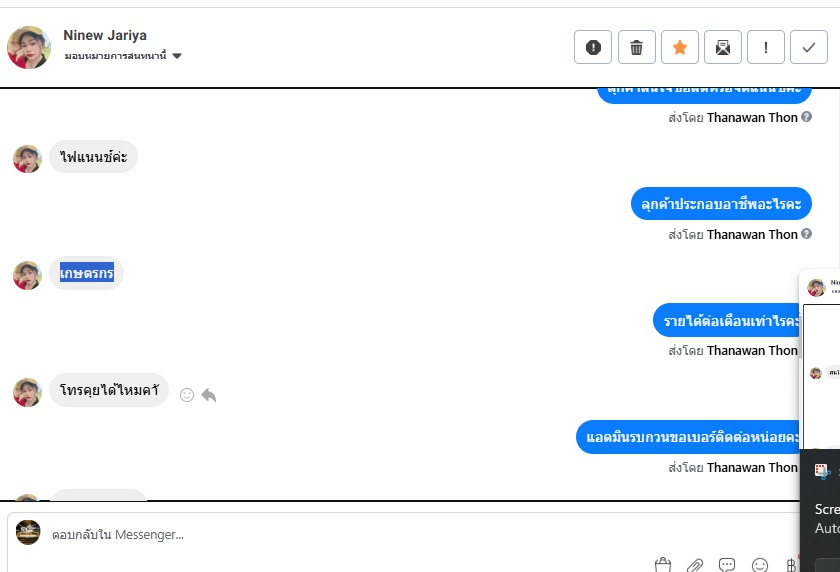Toggle the orange star follow-up flag
This screenshot has height=572, width=840.
[x=679, y=48]
